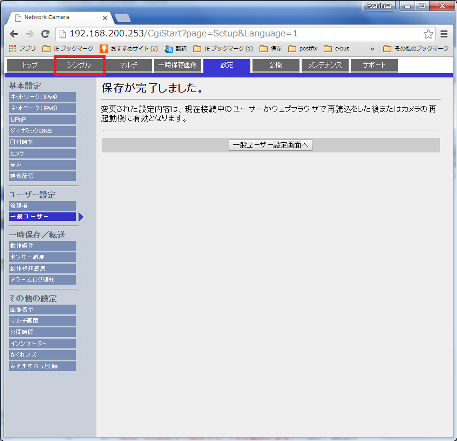Close the Network Camera browser tab
The image size is (457, 441).
105,18
